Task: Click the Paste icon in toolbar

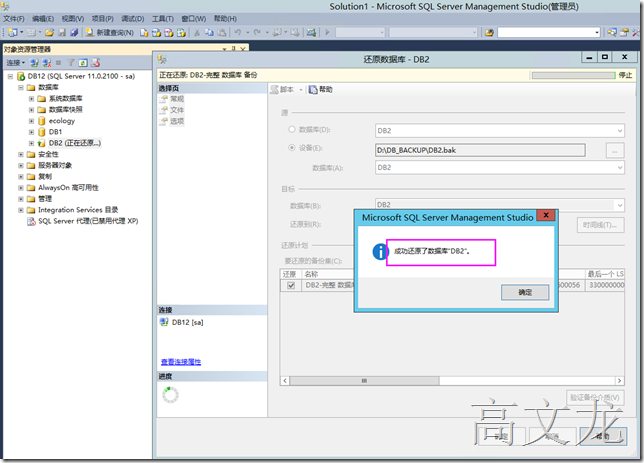Action: pyautogui.click(x=222, y=32)
